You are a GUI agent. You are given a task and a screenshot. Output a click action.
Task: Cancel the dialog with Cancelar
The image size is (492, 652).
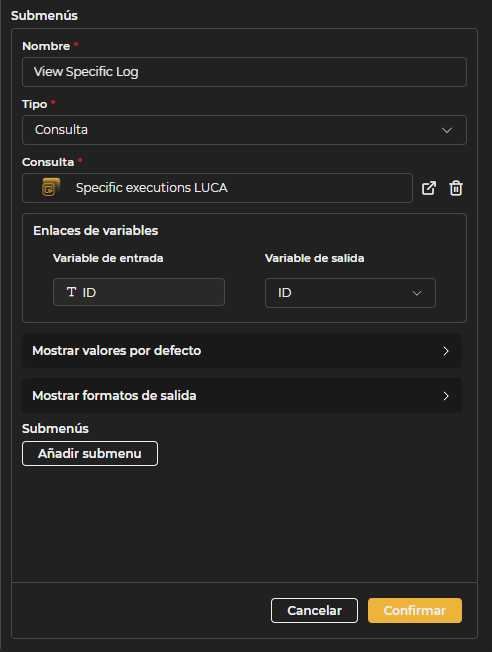click(314, 610)
